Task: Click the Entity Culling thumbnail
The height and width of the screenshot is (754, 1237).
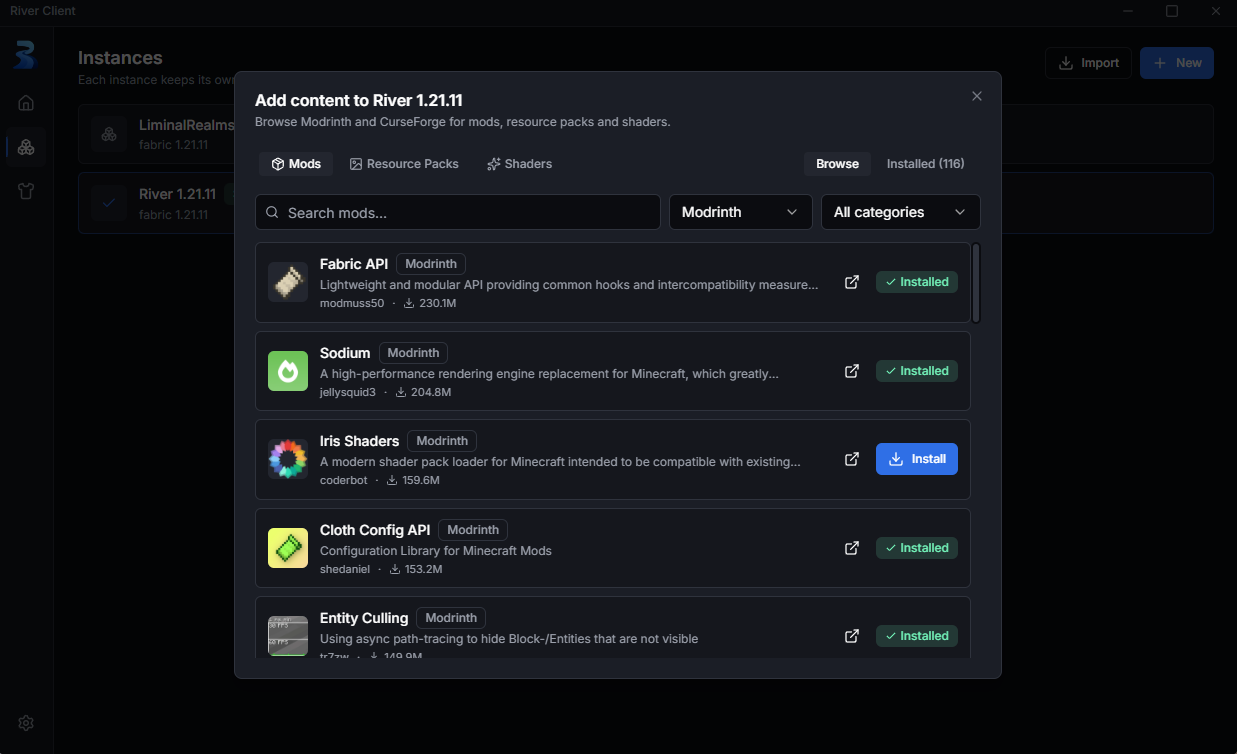Action: pyautogui.click(x=288, y=636)
